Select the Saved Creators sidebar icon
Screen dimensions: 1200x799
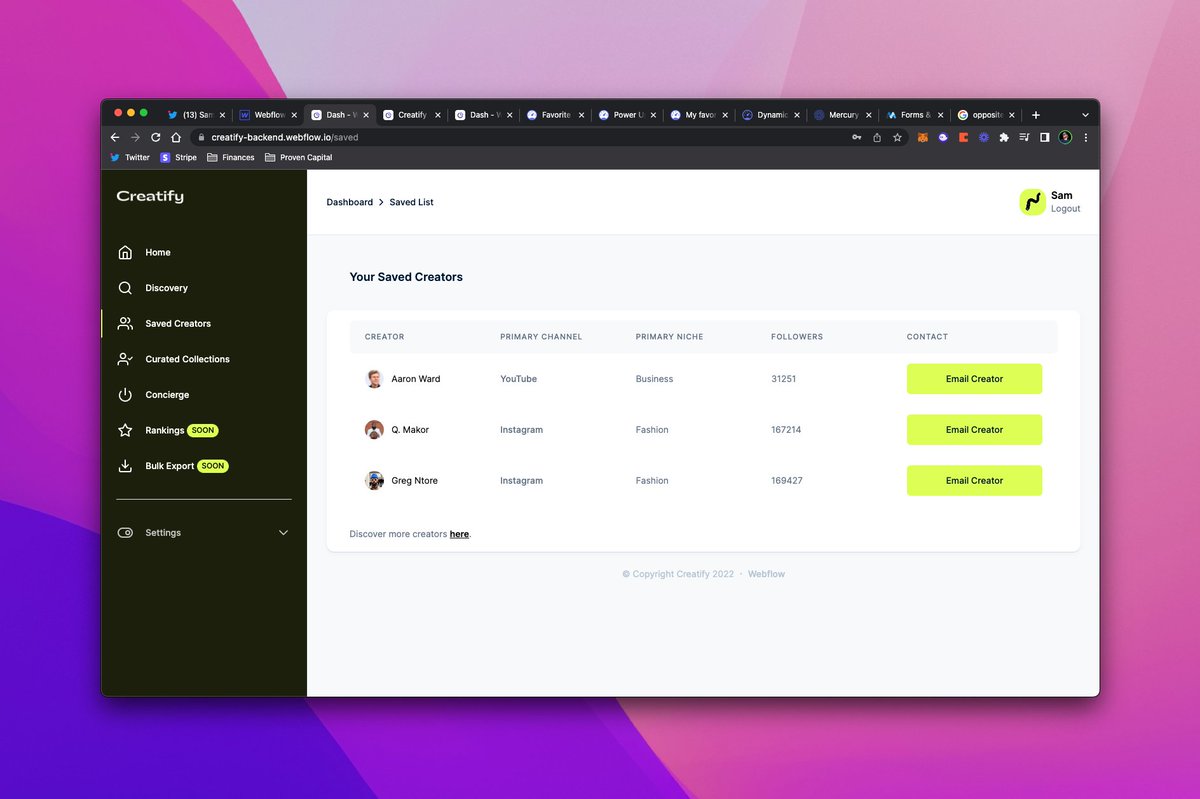click(125, 323)
